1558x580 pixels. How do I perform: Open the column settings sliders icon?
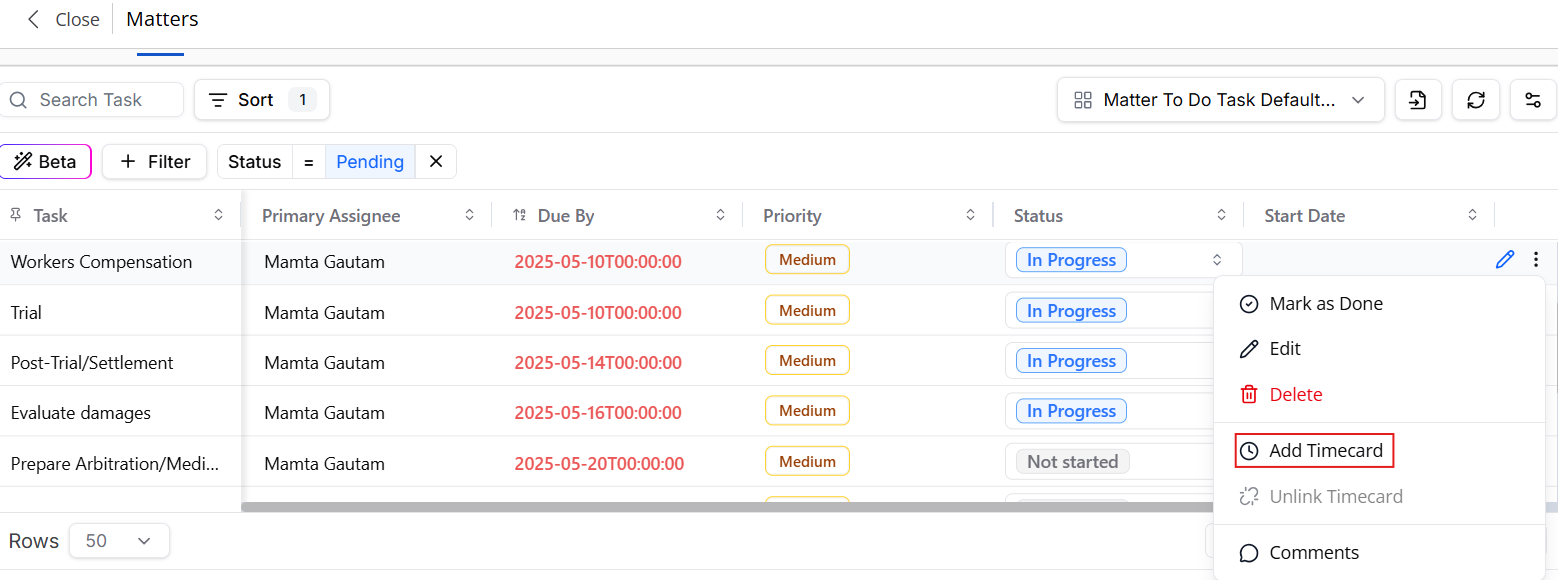(x=1533, y=100)
